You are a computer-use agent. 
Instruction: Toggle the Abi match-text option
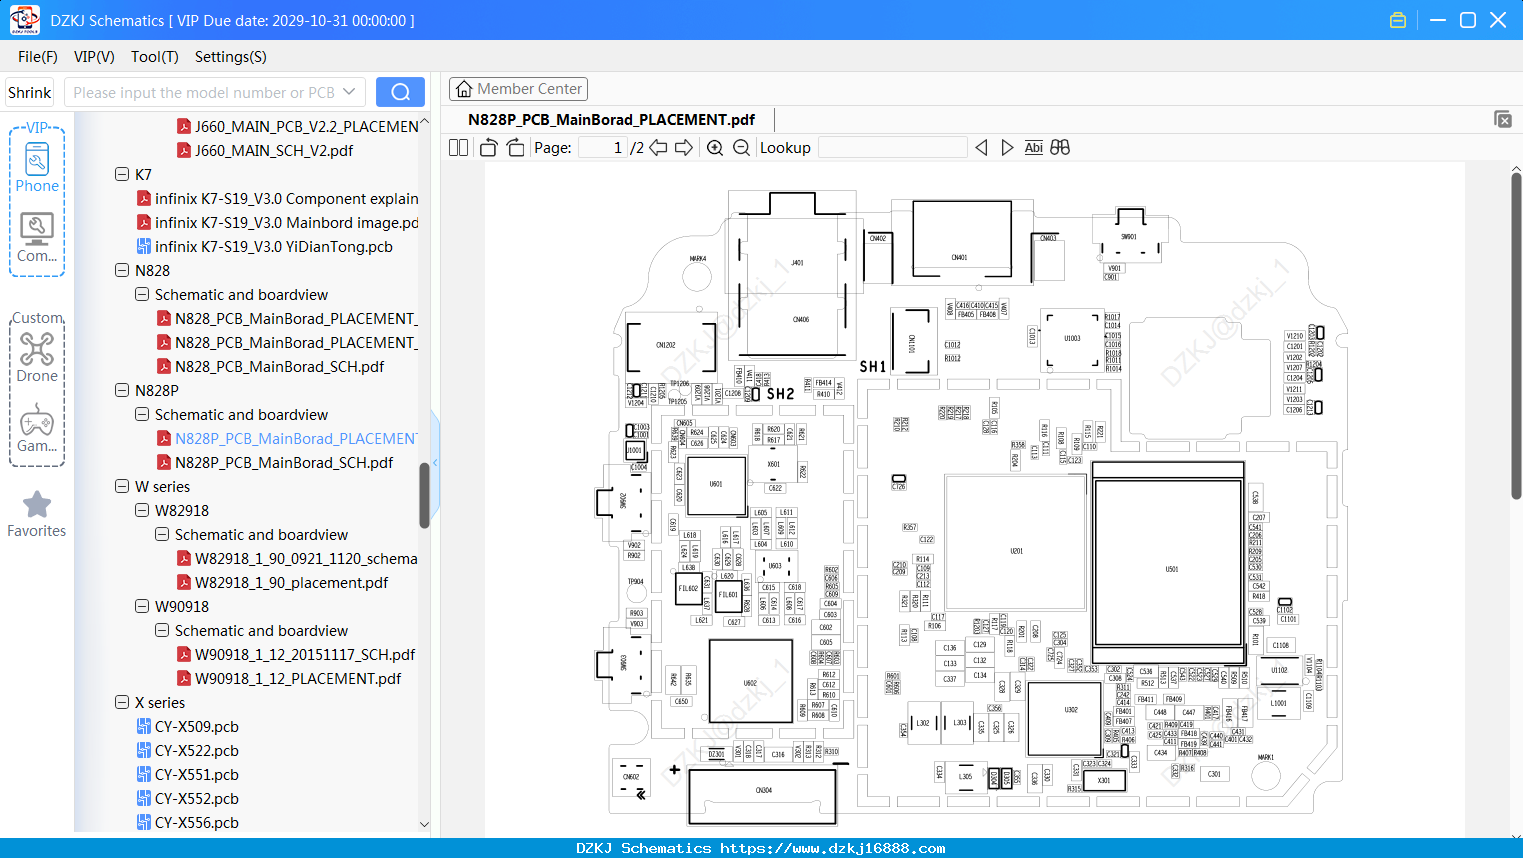1033,148
